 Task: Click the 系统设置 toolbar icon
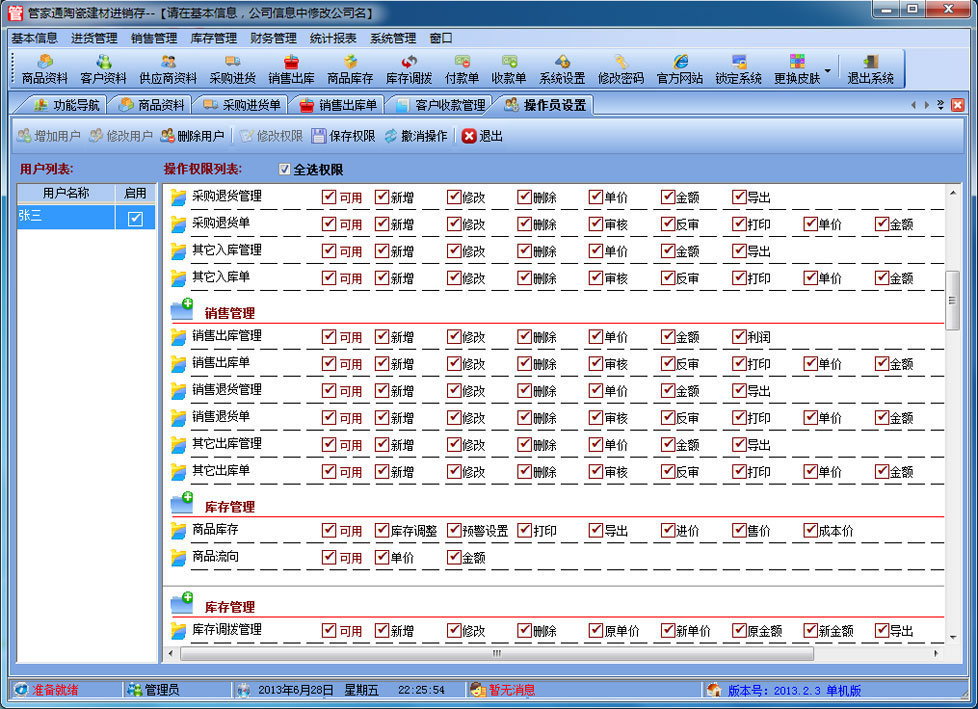pyautogui.click(x=562, y=68)
